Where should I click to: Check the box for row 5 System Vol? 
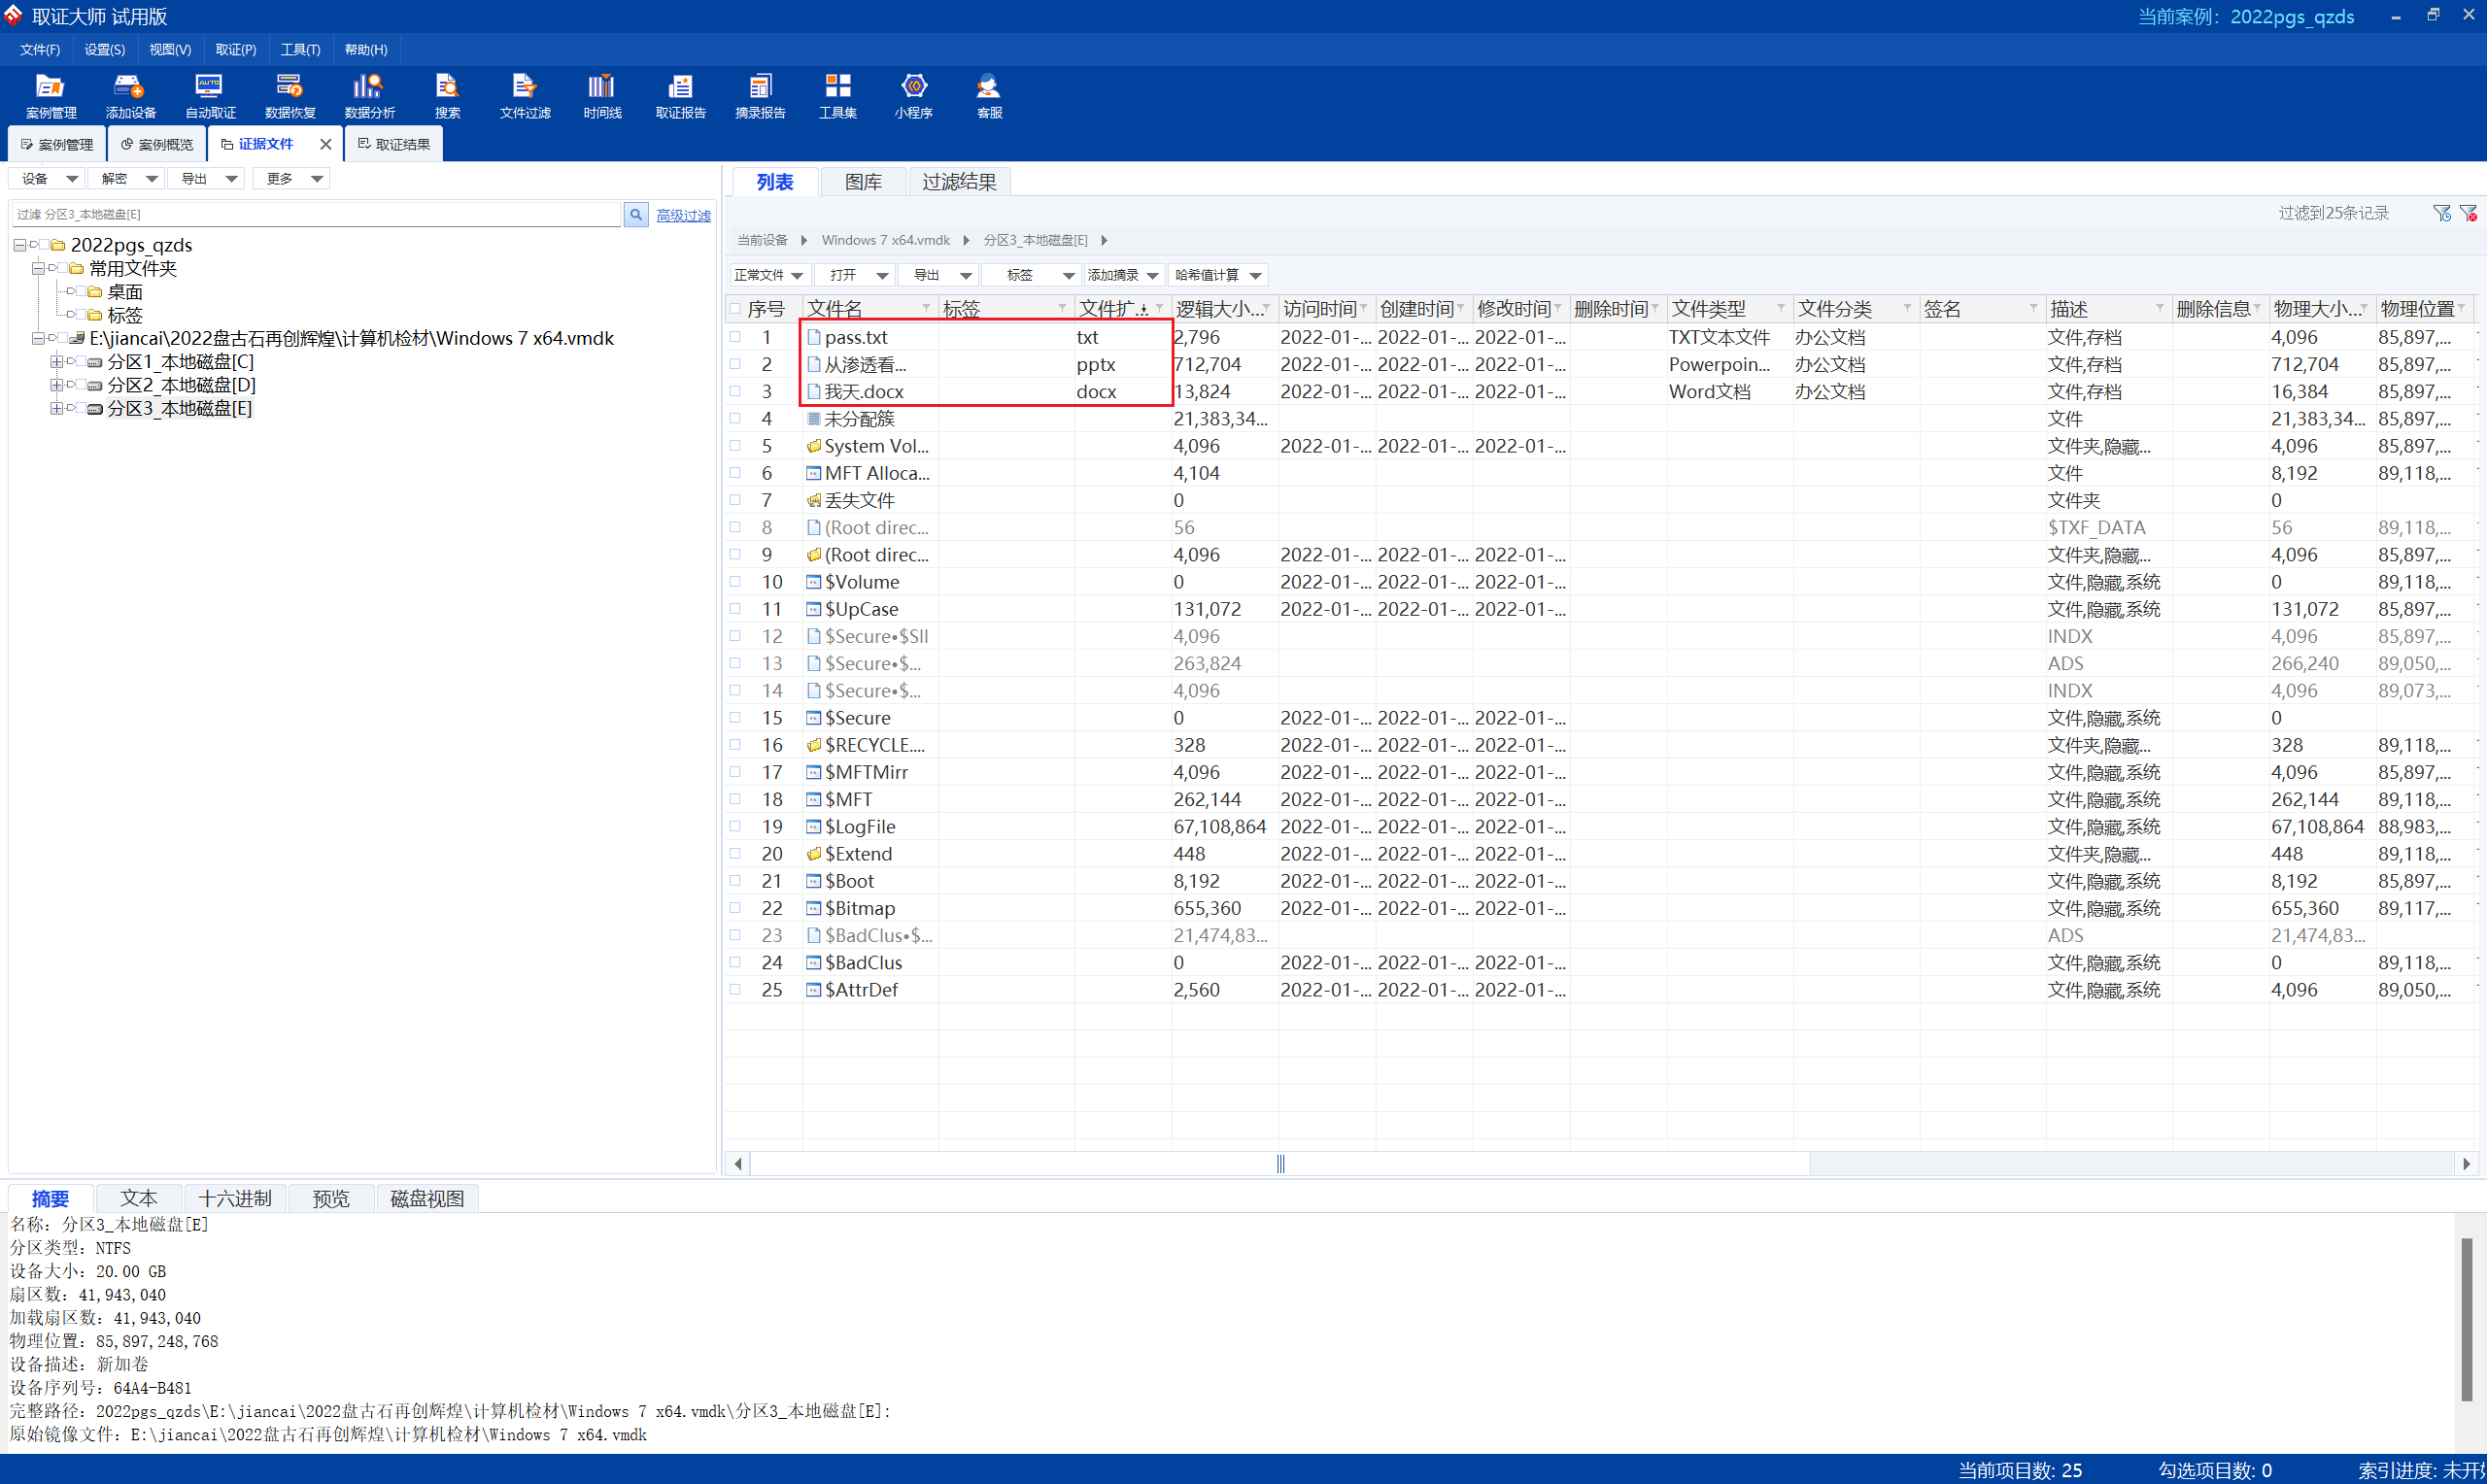click(735, 446)
